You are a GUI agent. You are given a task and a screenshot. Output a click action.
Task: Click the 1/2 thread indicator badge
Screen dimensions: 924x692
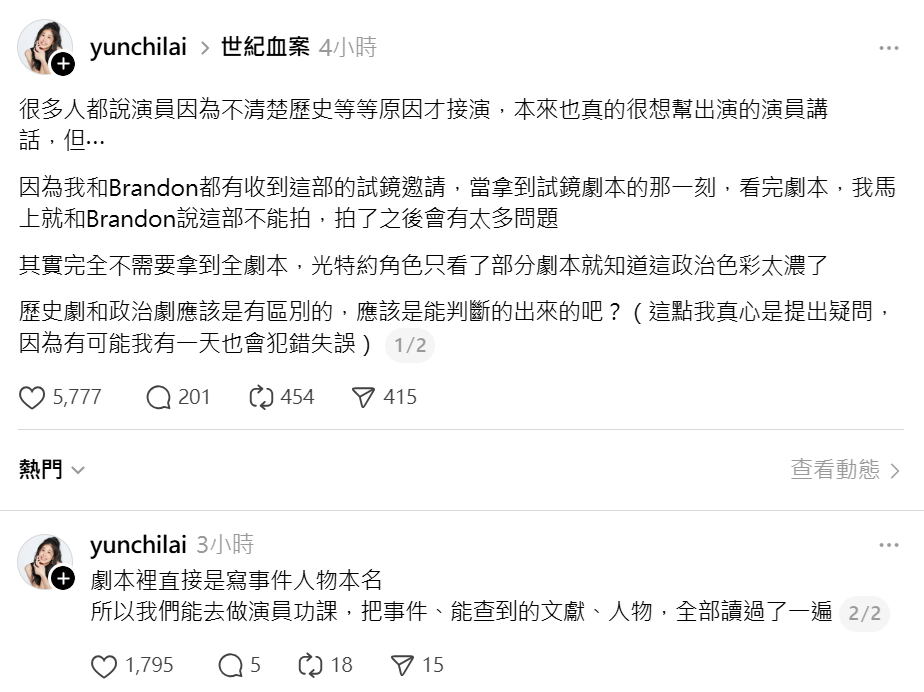410,346
